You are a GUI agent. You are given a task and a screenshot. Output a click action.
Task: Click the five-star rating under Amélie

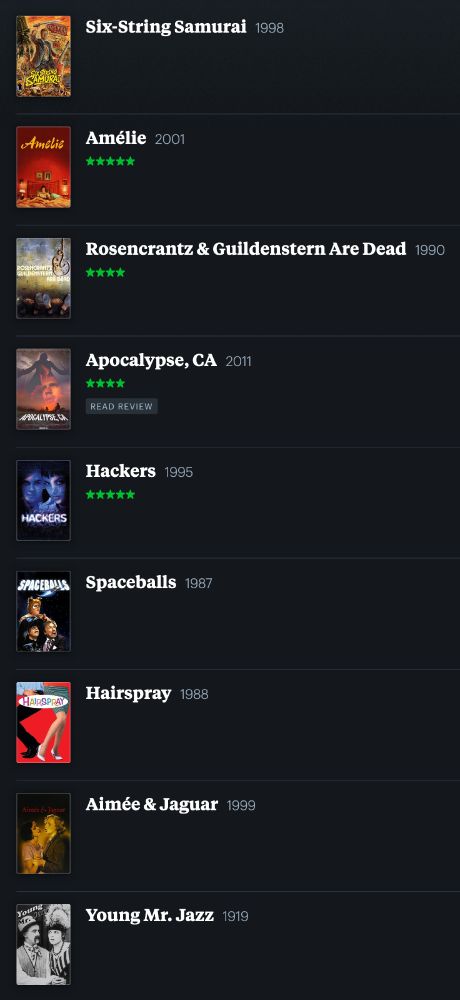click(x=110, y=161)
